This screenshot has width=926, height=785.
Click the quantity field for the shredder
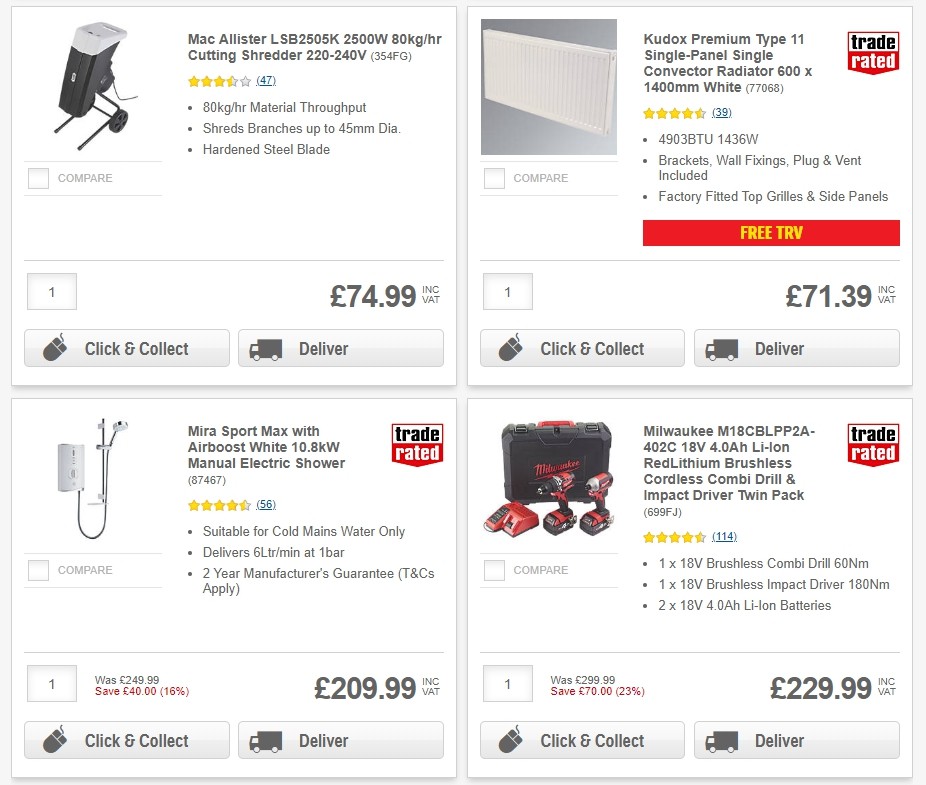coord(51,292)
